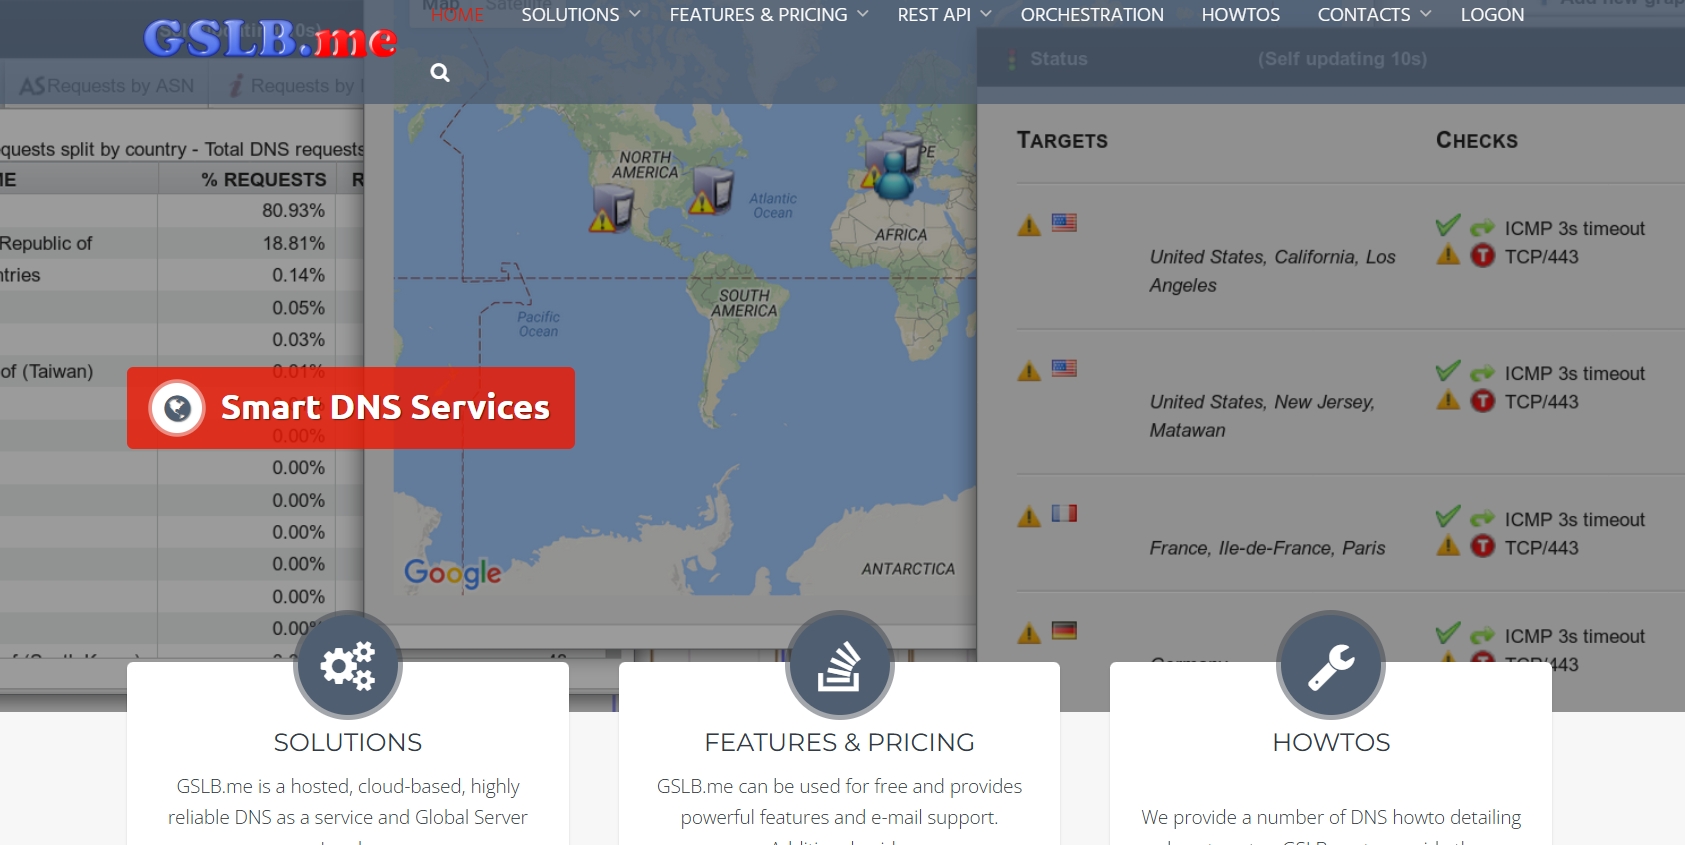1685x845 pixels.
Task: Expand the Solutions dropdown menu
Action: coord(580,15)
